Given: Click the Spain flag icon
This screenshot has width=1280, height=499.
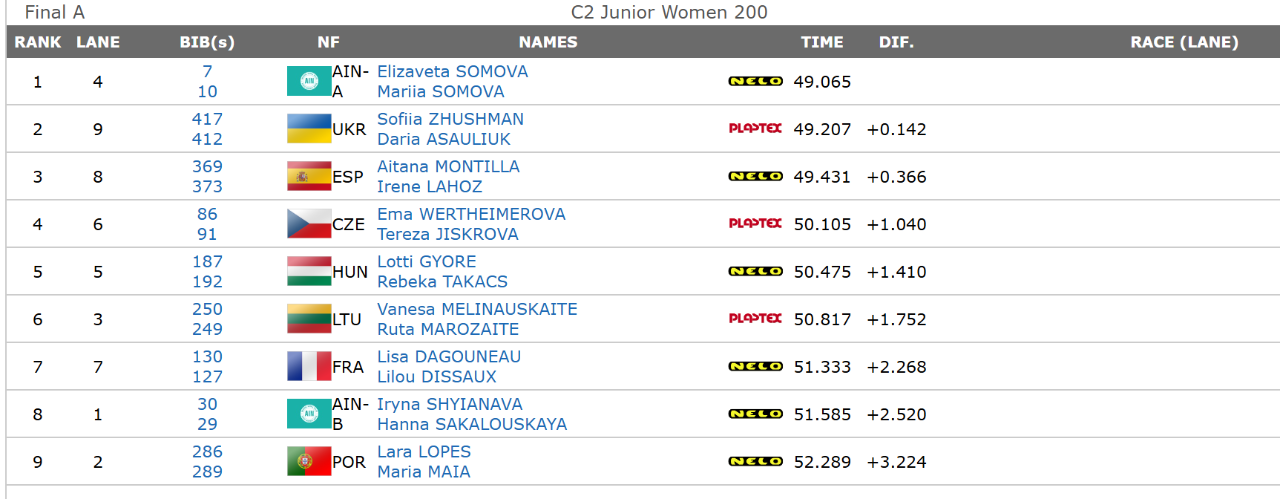Looking at the screenshot, I should pyautogui.click(x=309, y=176).
